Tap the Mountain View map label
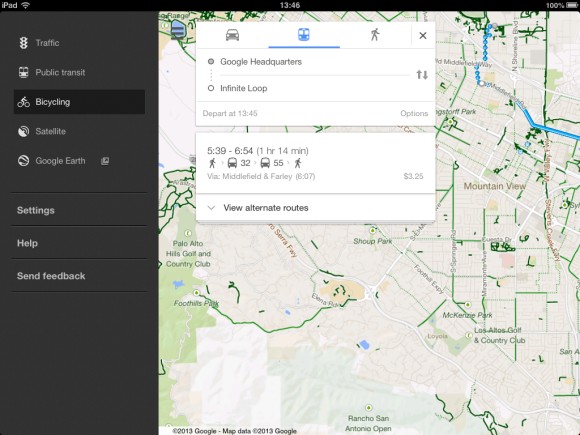This screenshot has height=435, width=580. coord(495,186)
